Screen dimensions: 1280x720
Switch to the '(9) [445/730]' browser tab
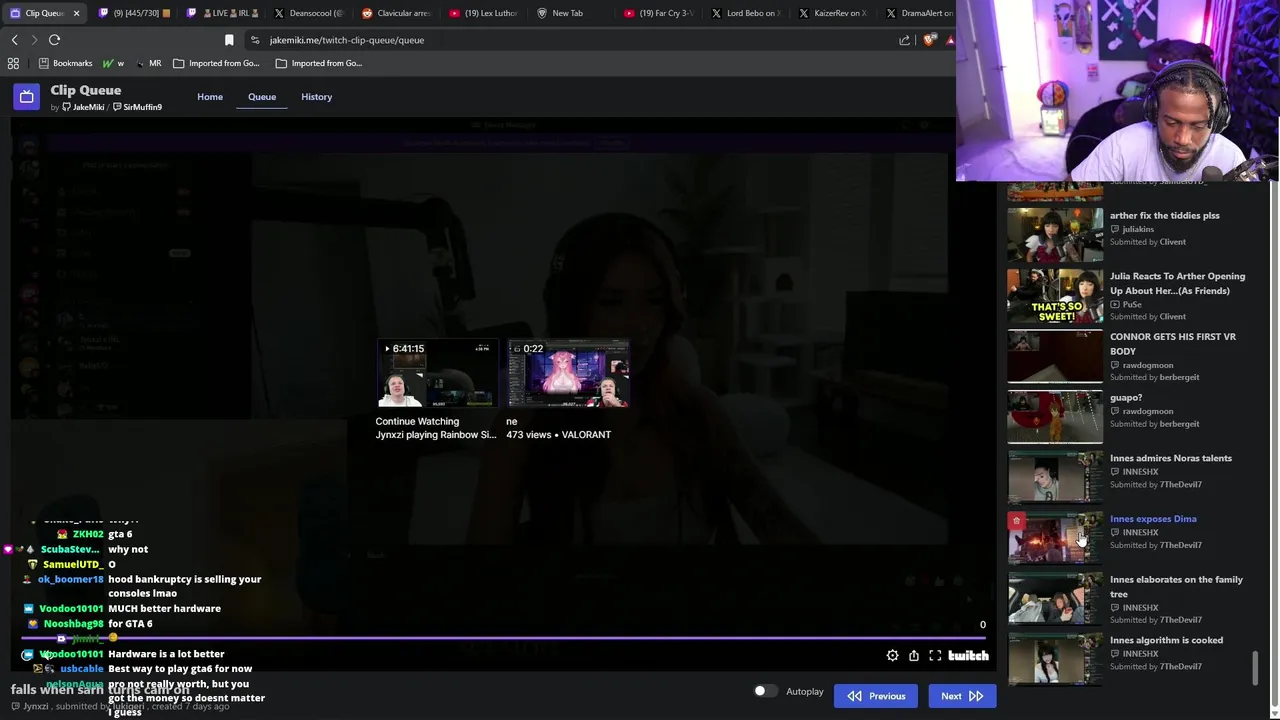click(x=134, y=13)
